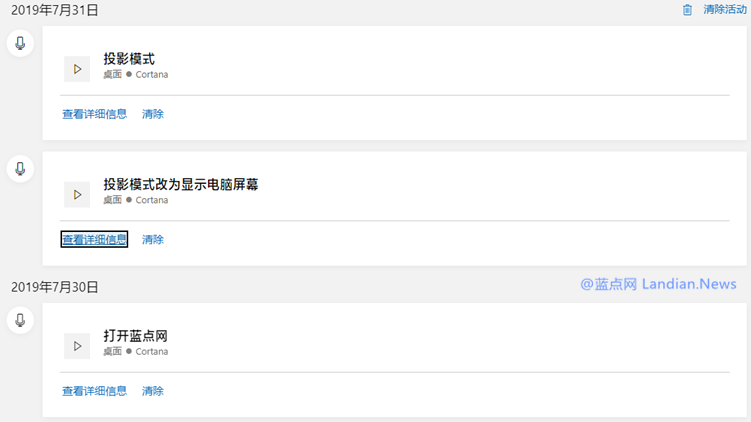Click the 清除活动 link
751x422 pixels.
coord(725,9)
